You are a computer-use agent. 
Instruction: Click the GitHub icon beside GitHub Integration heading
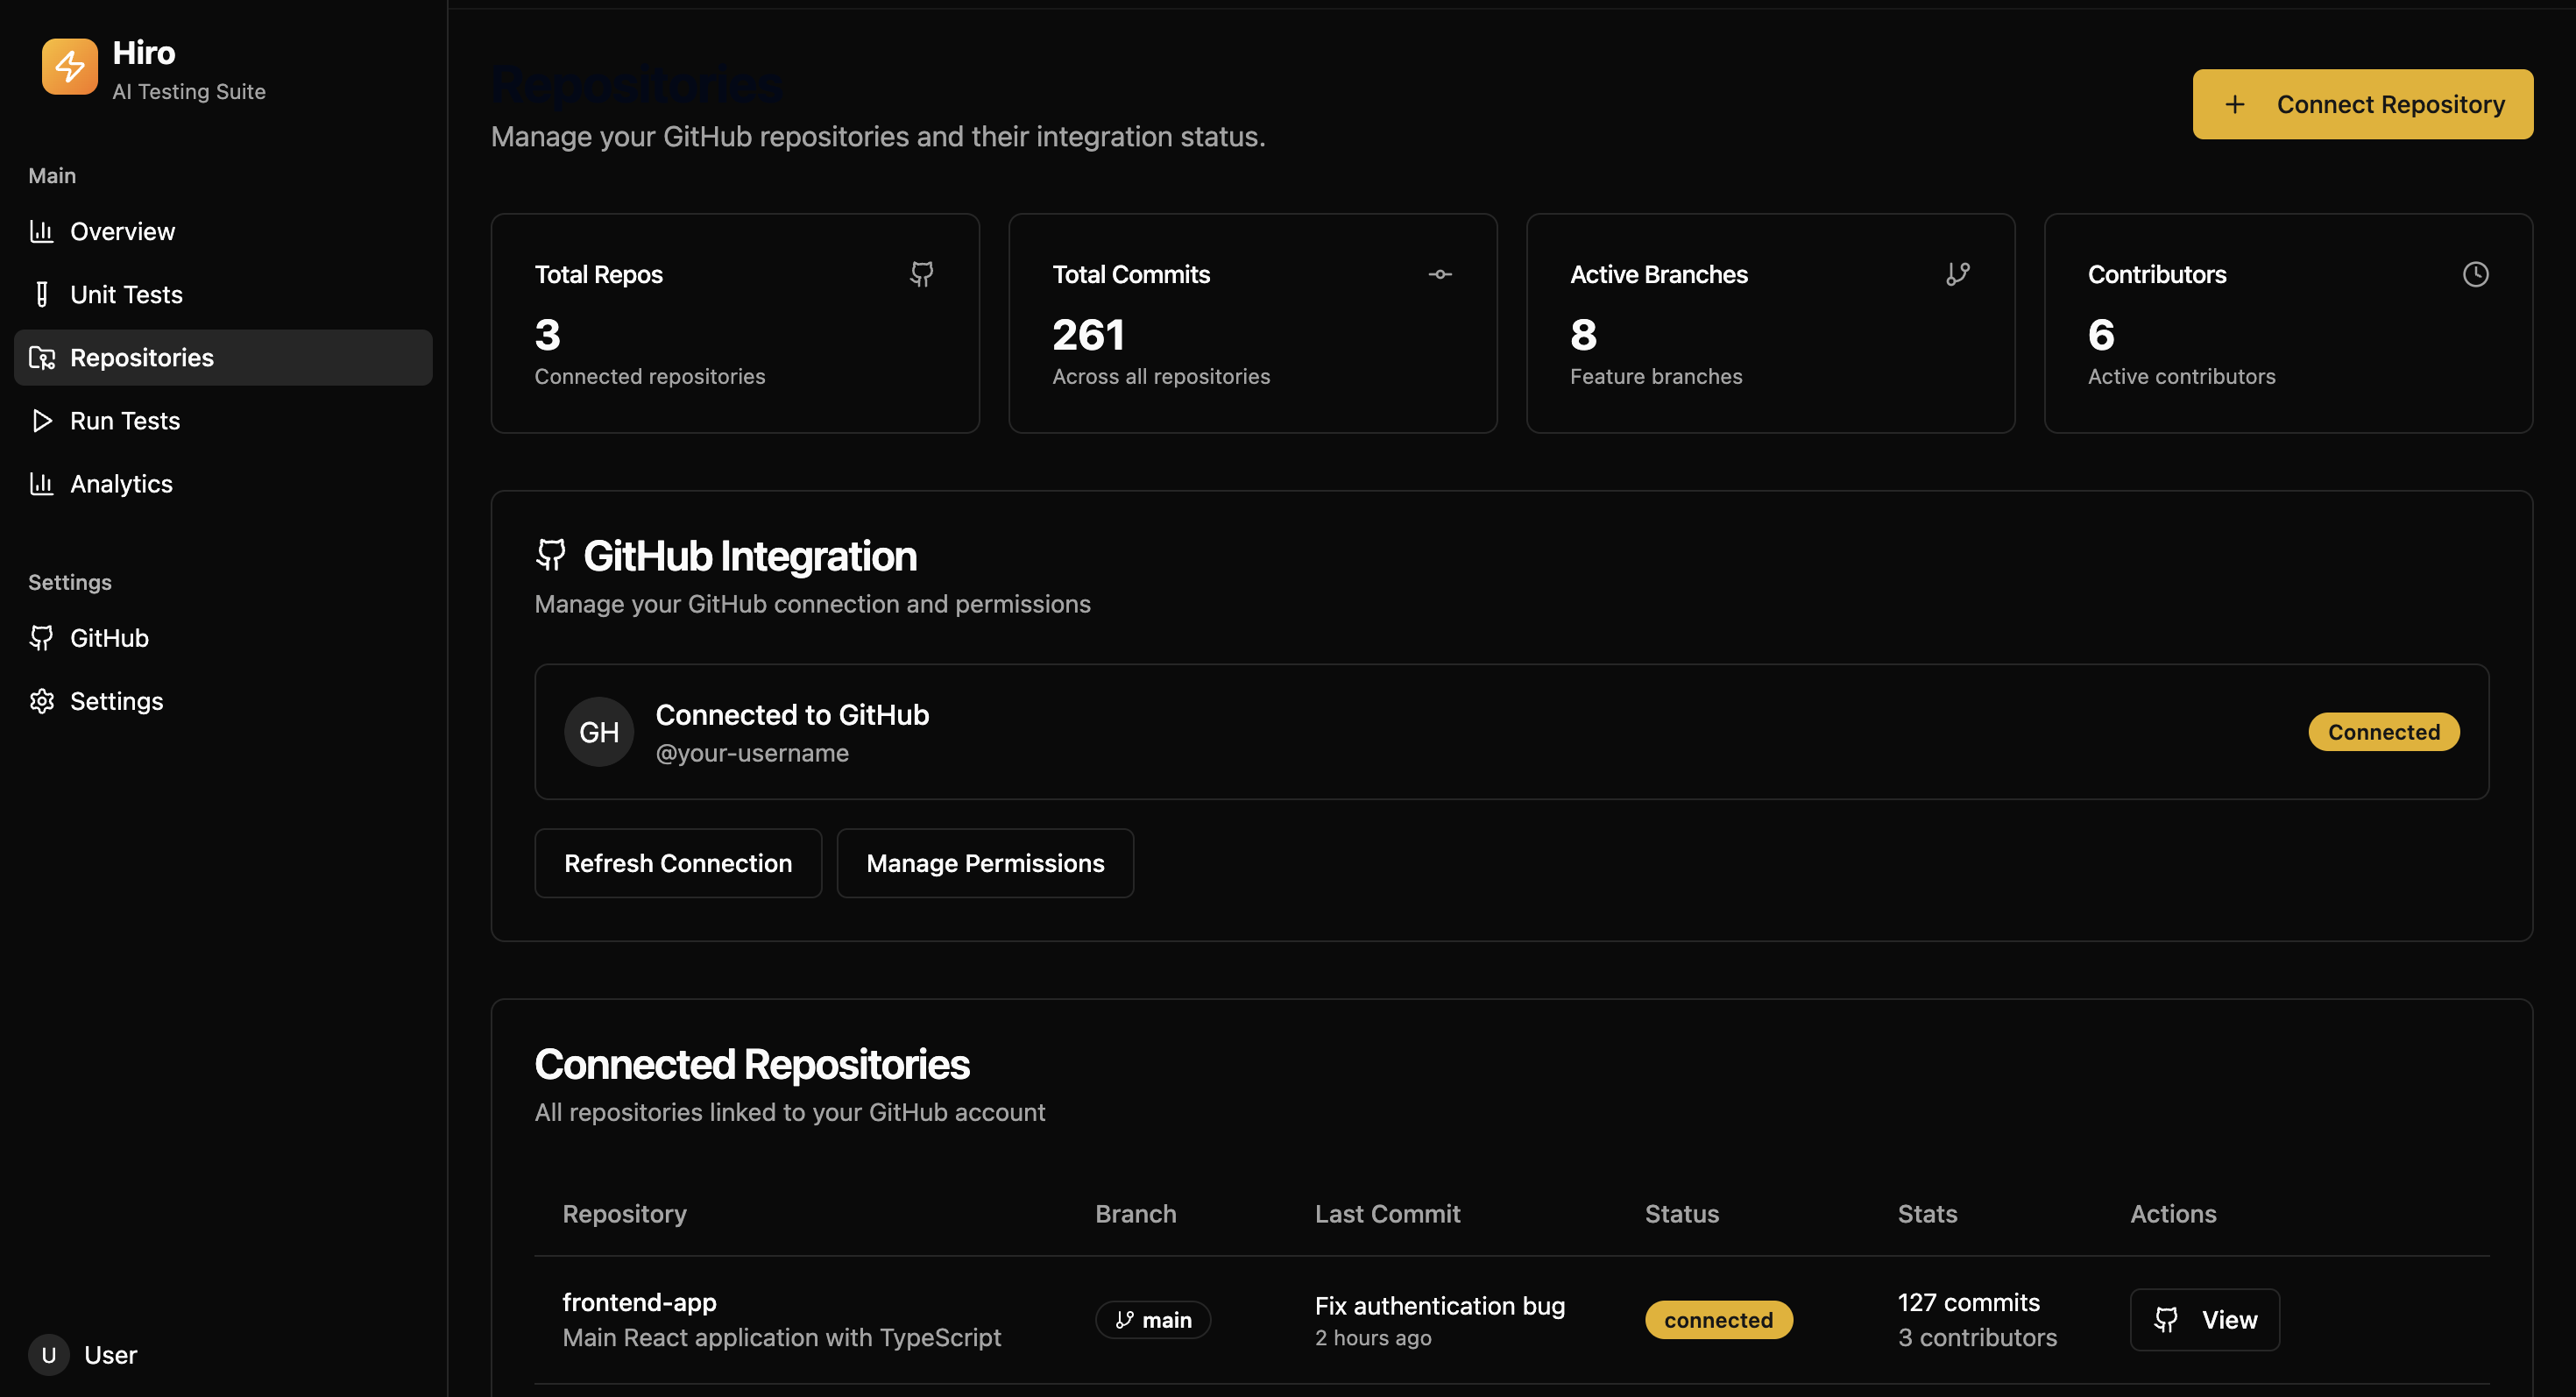coord(551,555)
